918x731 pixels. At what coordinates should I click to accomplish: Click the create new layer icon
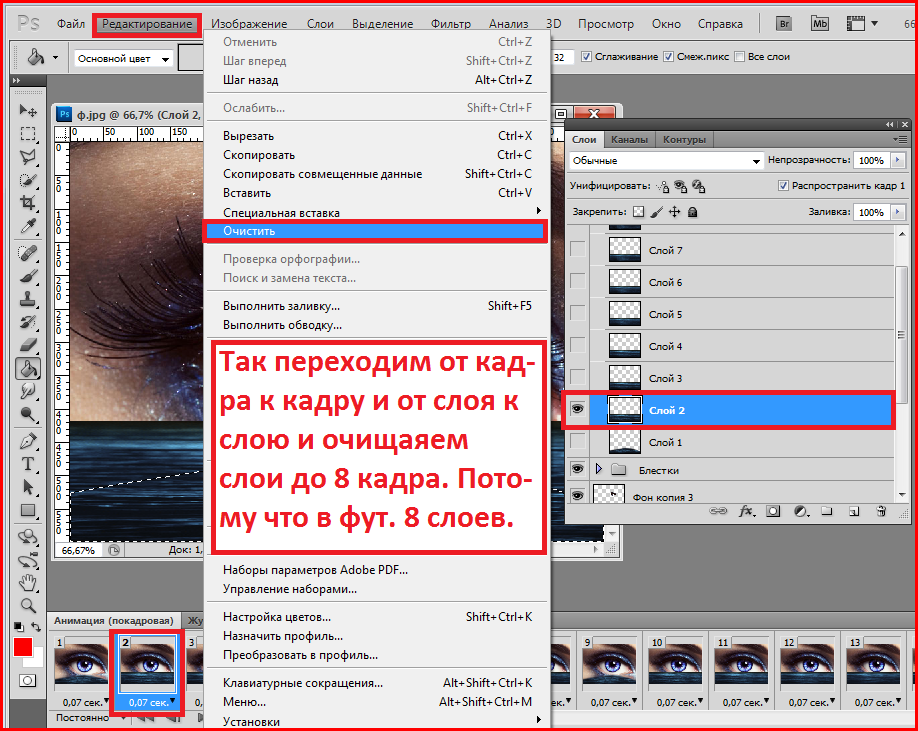[x=854, y=512]
